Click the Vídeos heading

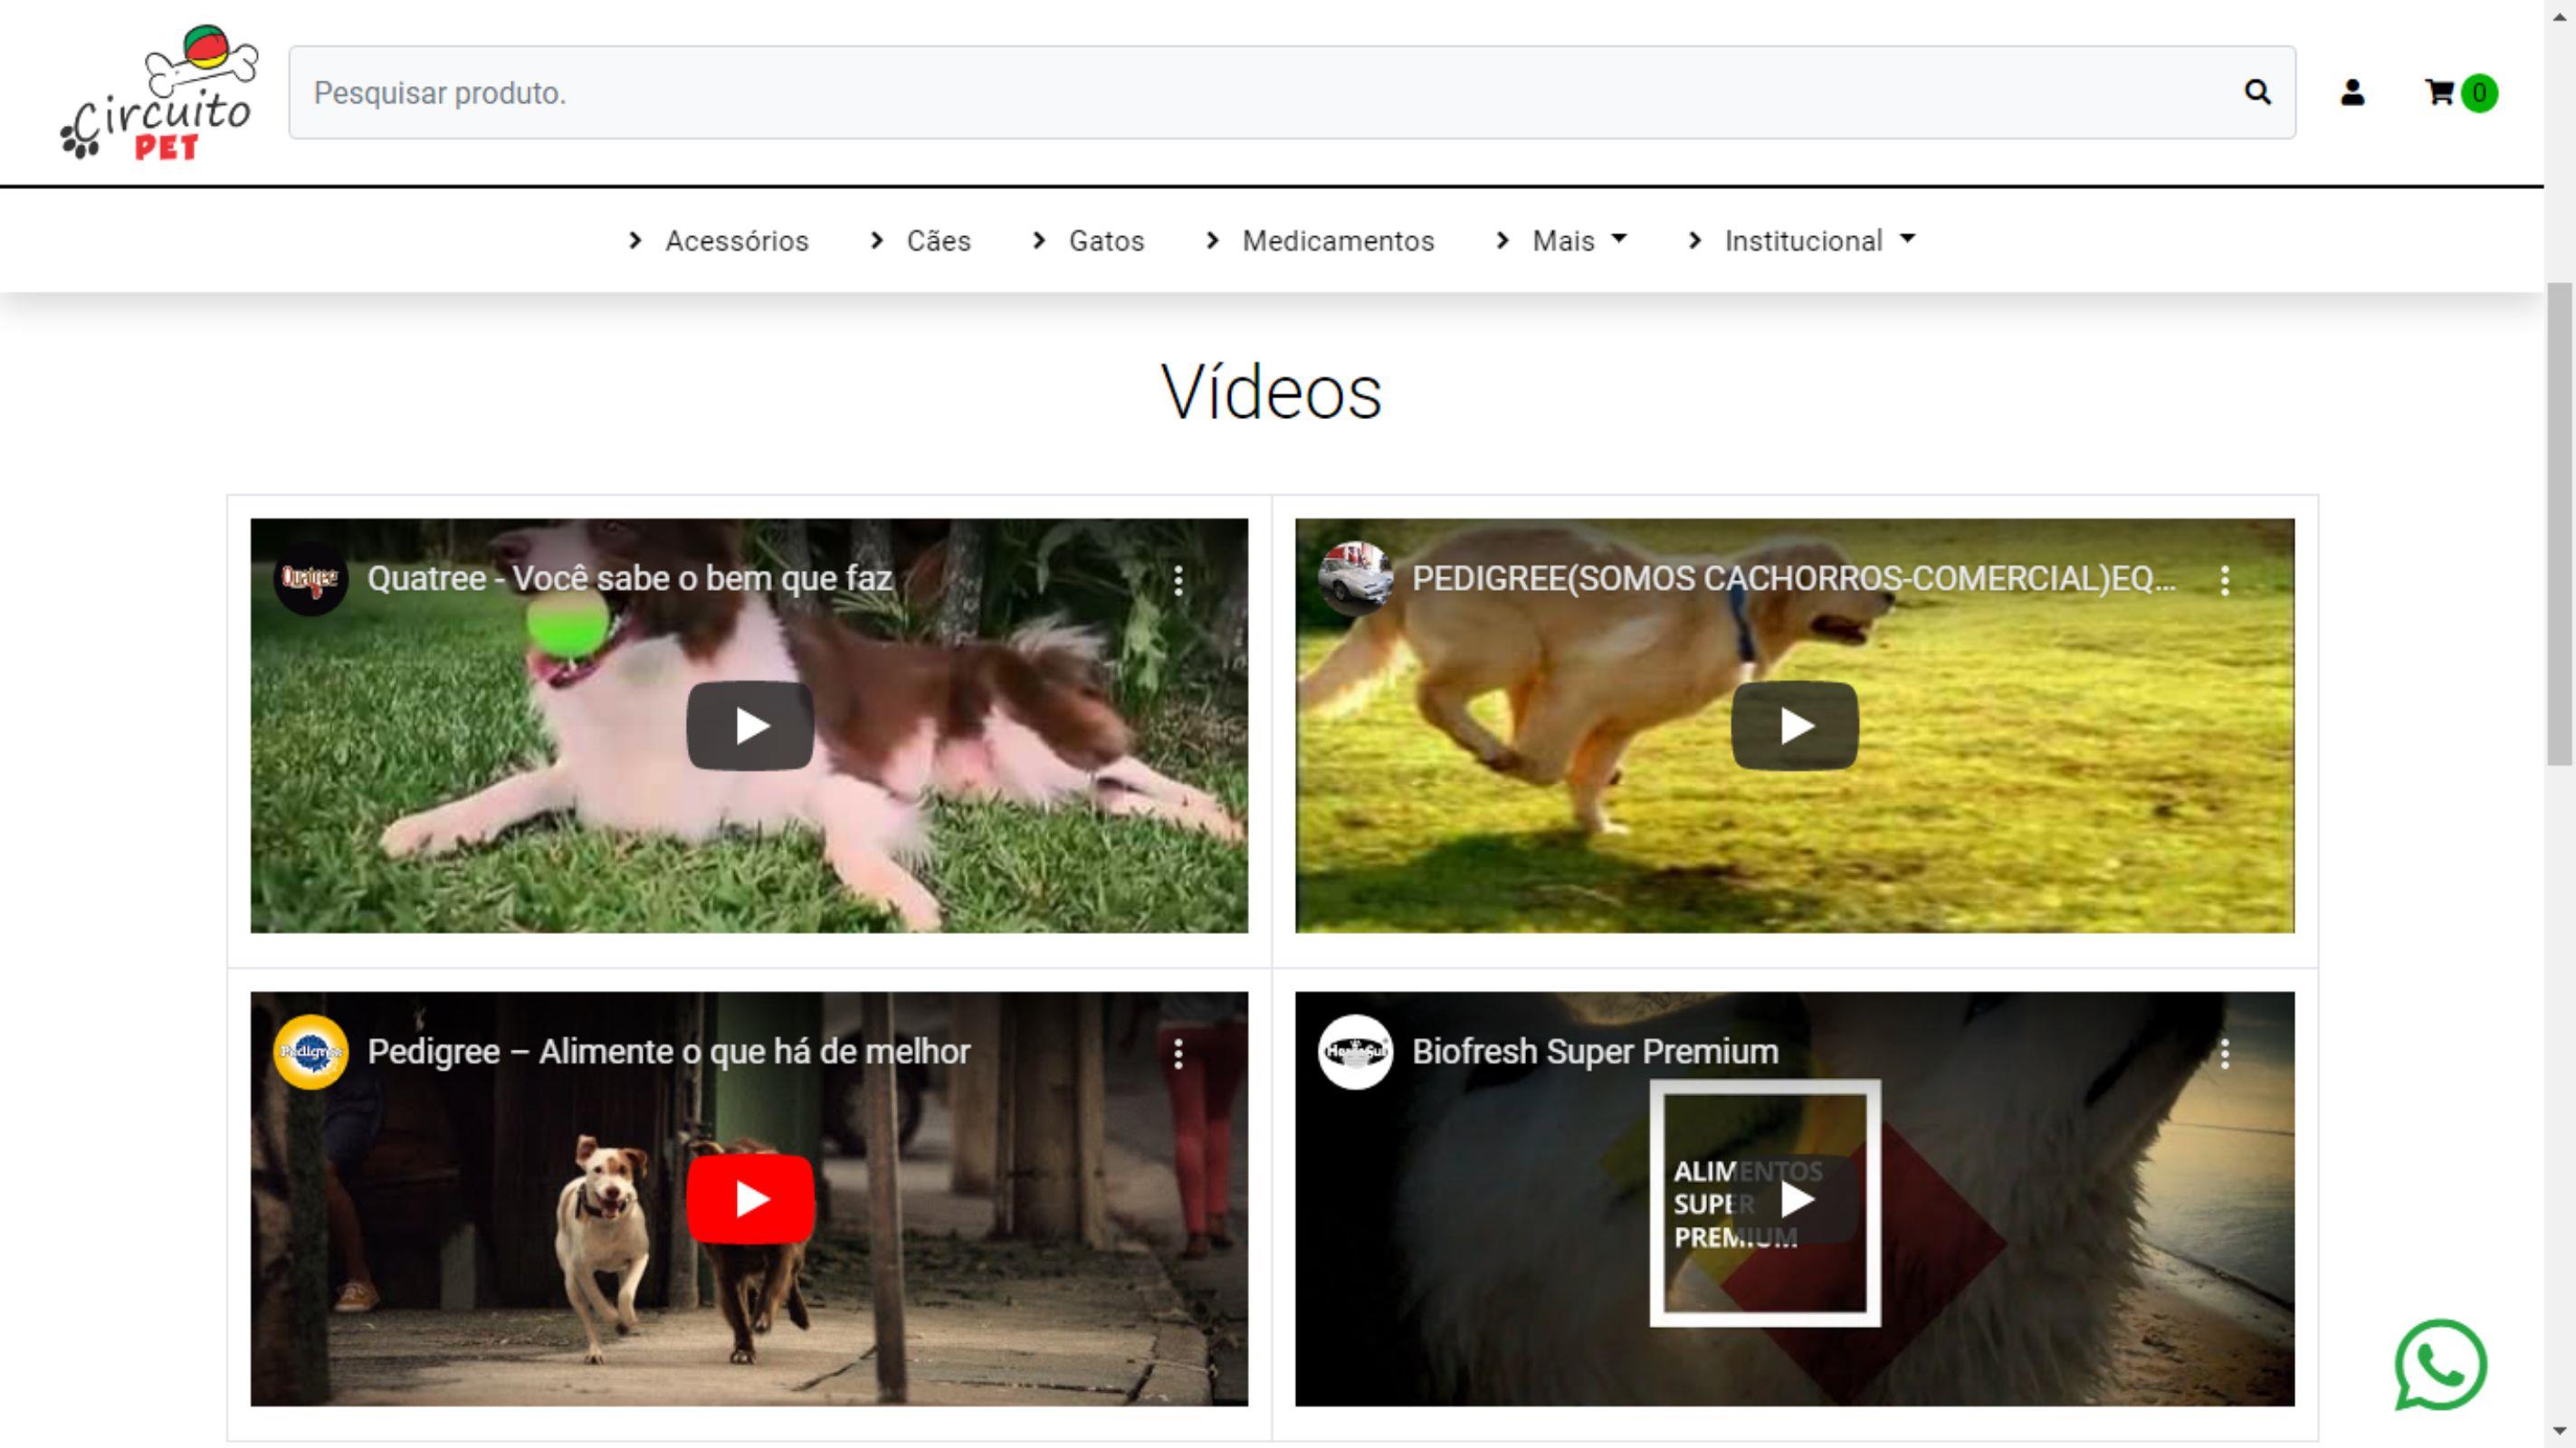click(1271, 392)
